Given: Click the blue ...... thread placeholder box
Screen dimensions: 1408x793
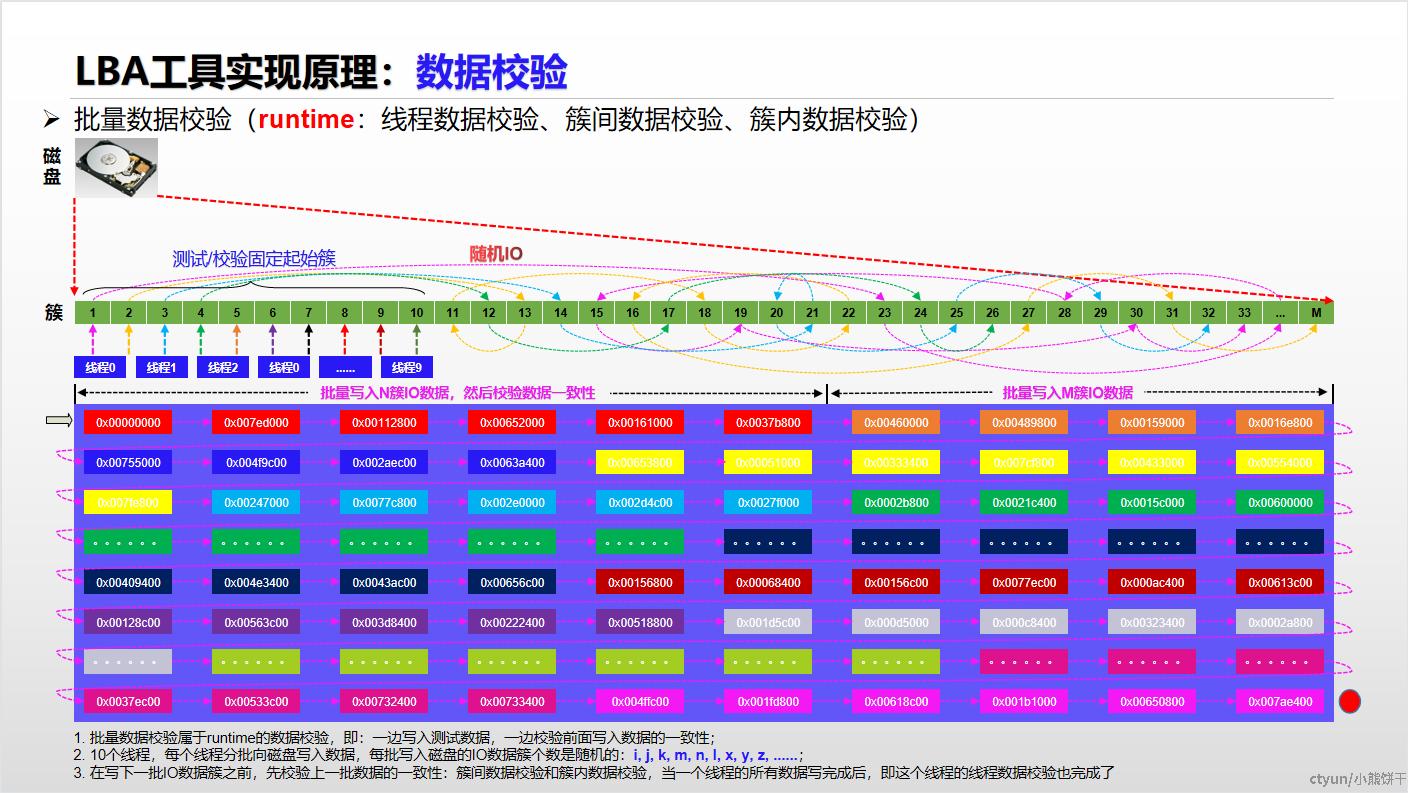Looking at the screenshot, I should click(345, 367).
